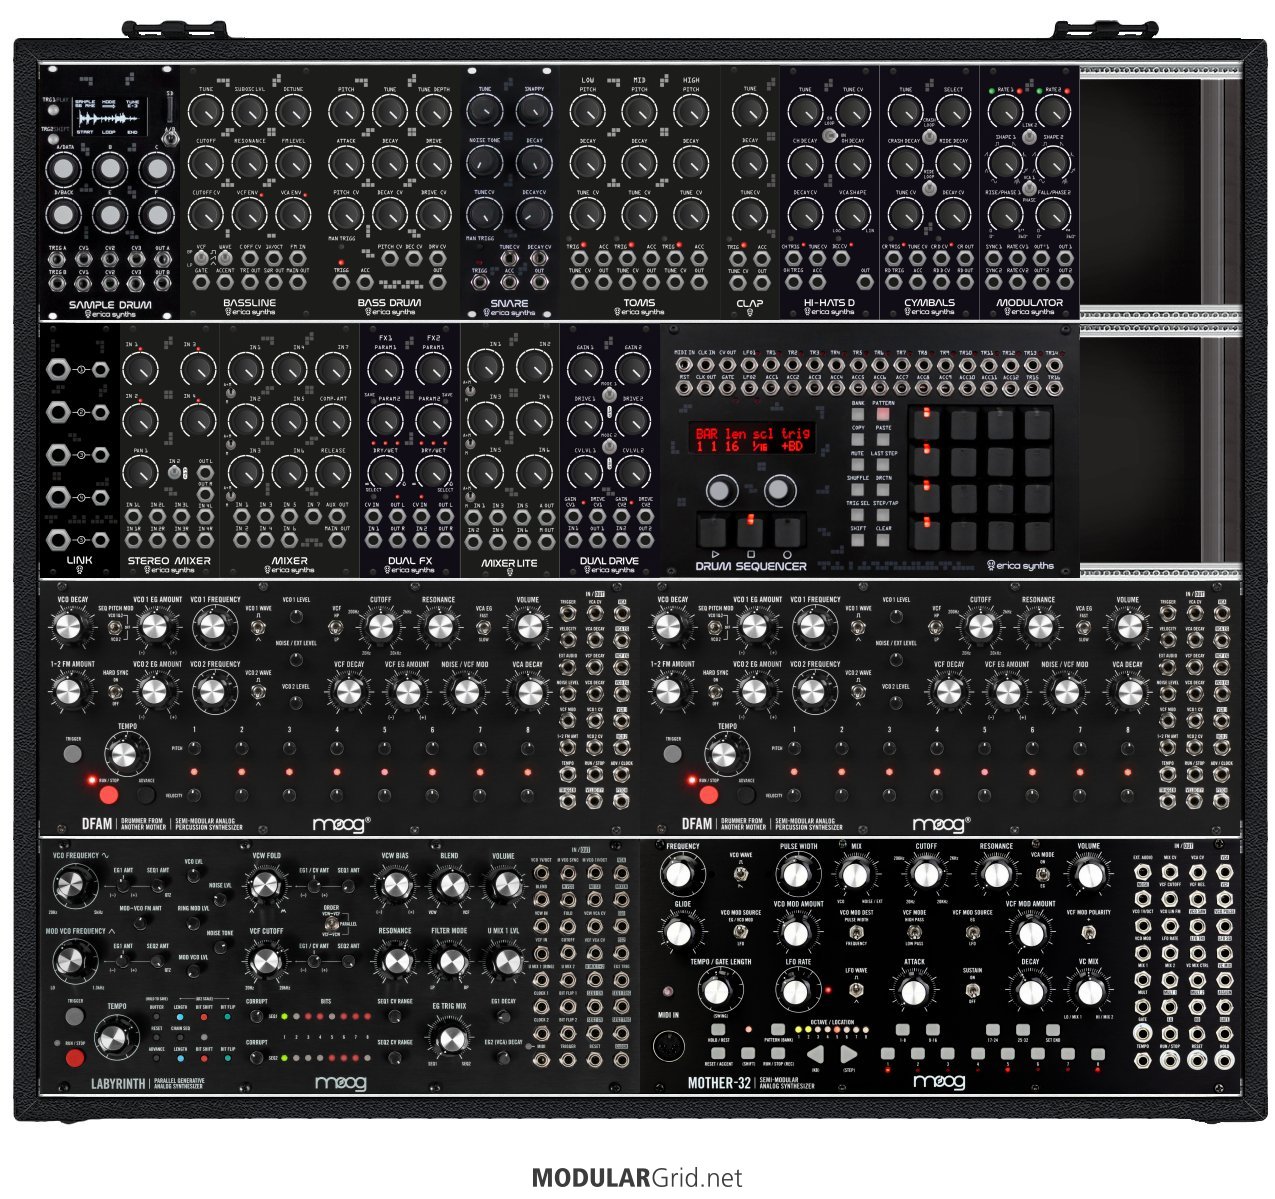
Task: Click the red RUN / STOP button on Labyrinth
Action: click(74, 1057)
